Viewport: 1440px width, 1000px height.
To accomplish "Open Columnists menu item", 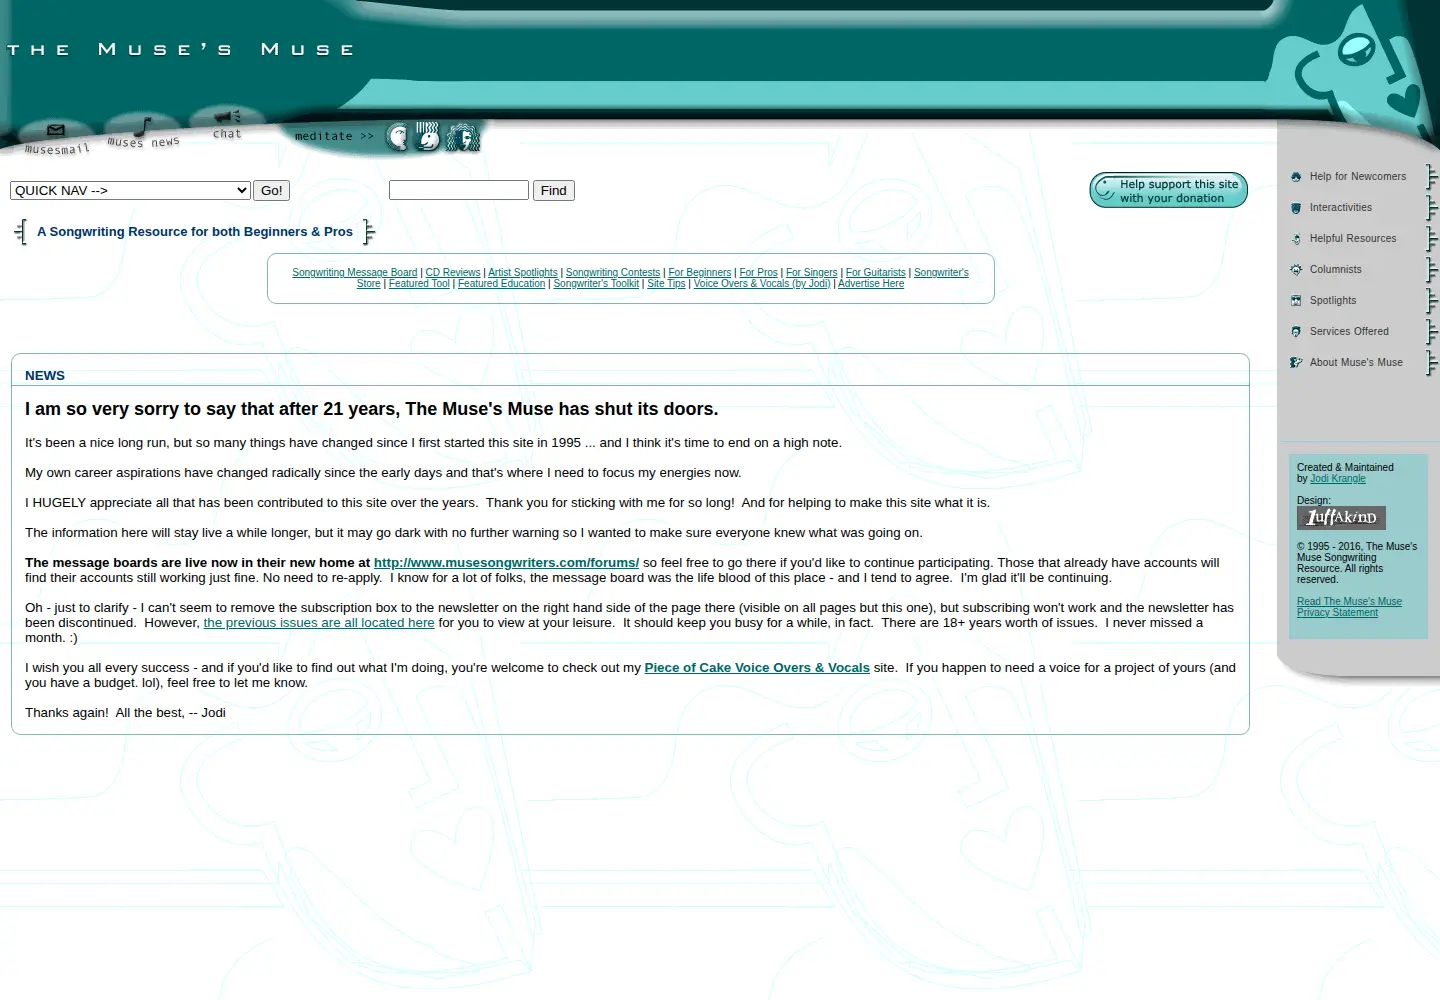I will pyautogui.click(x=1336, y=270).
